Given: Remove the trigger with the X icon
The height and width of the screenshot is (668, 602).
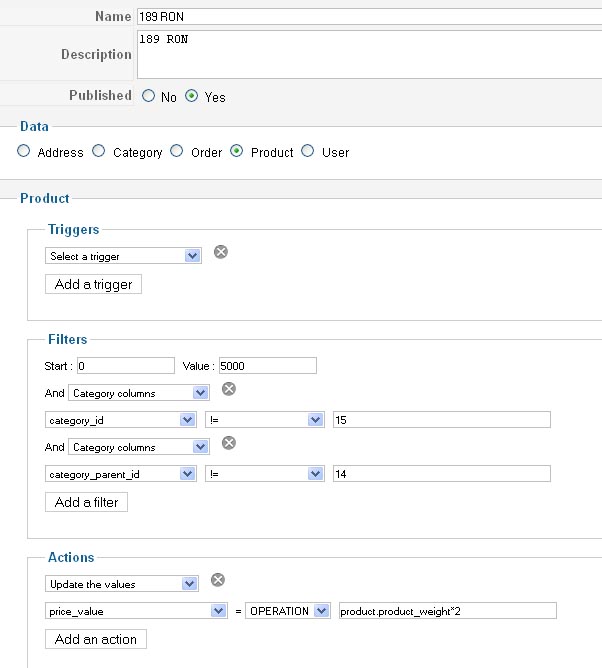Looking at the screenshot, I should [x=221, y=252].
